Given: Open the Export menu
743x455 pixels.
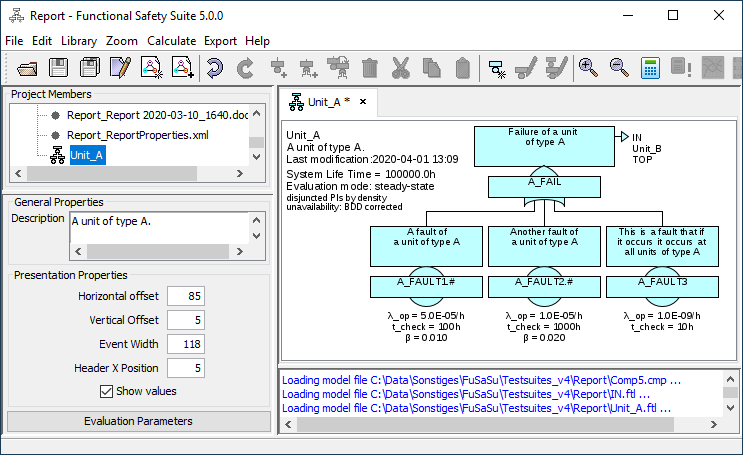Looking at the screenshot, I should point(220,41).
